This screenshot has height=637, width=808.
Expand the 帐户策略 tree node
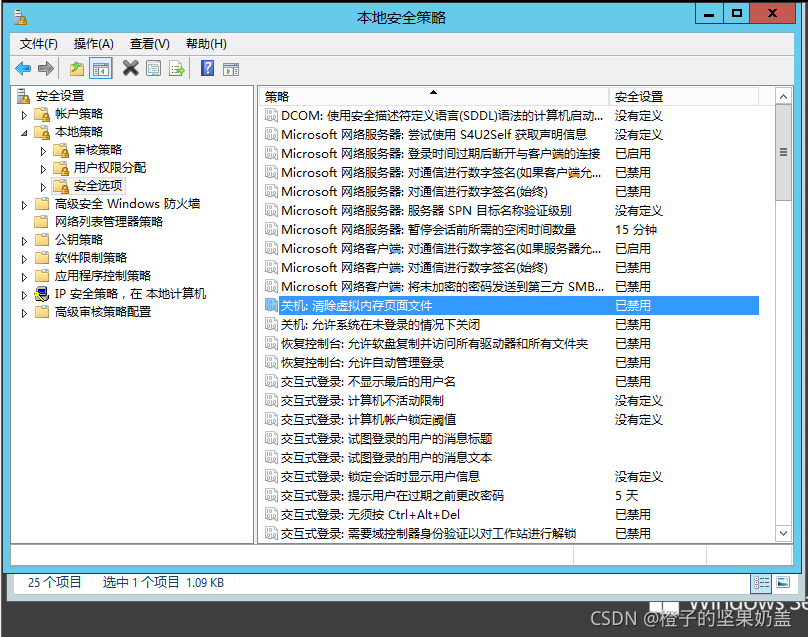point(24,115)
